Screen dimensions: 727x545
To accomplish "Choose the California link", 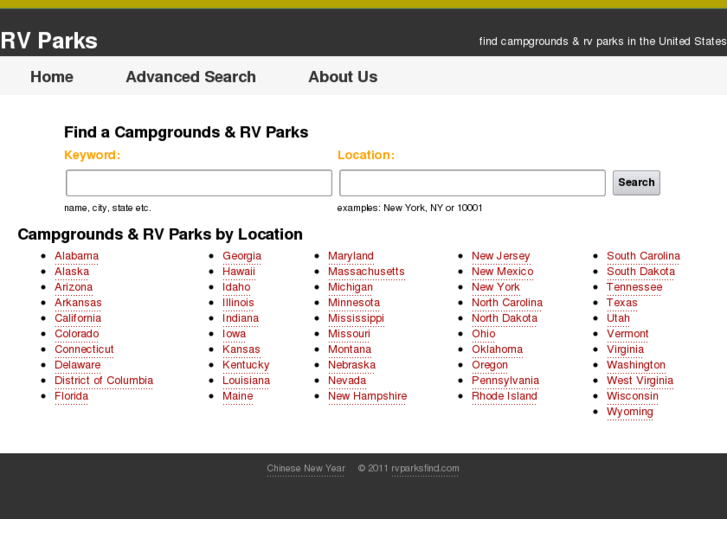I will pos(78,318).
